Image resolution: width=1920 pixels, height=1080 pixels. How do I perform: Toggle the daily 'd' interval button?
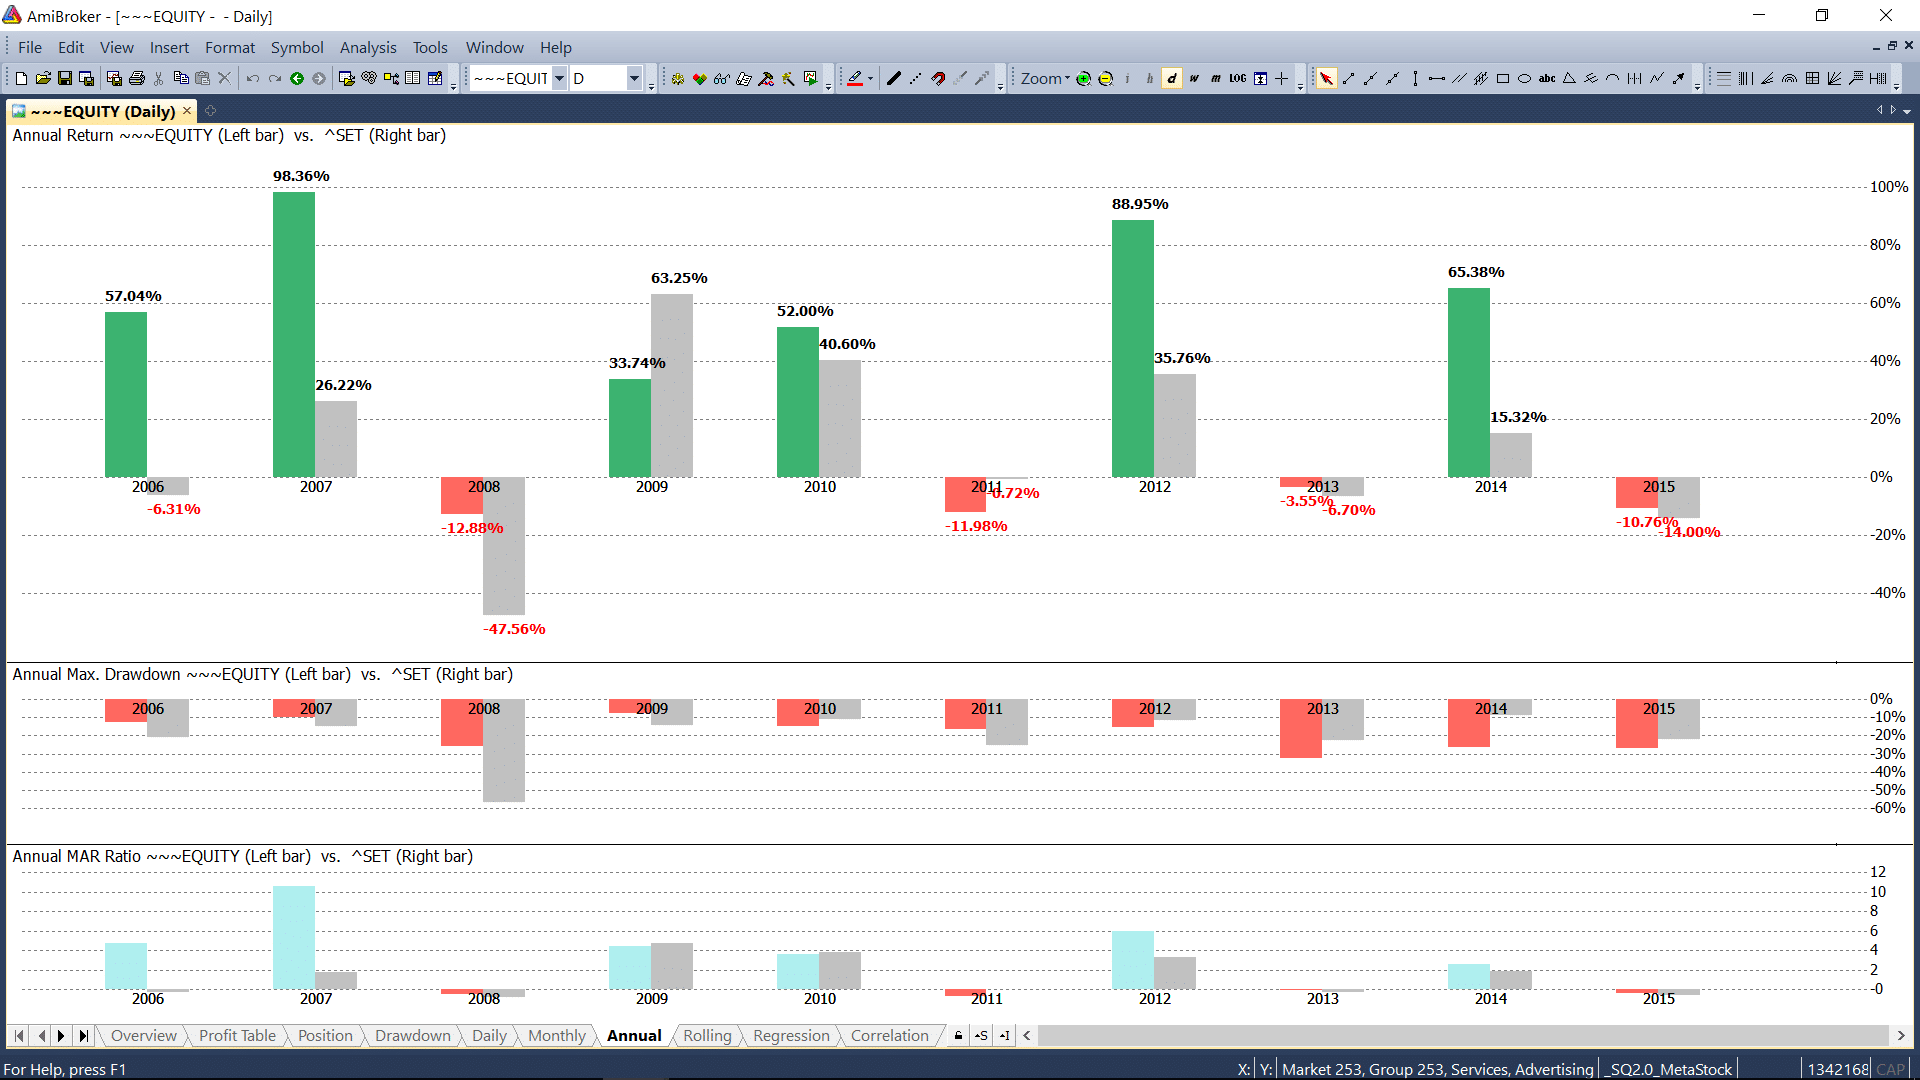click(1171, 78)
